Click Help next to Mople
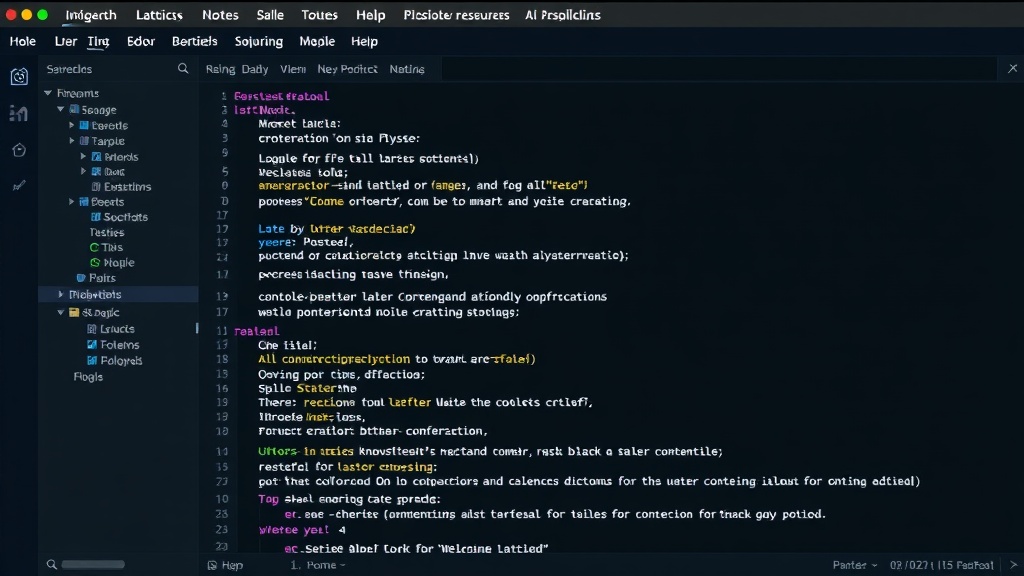1024x576 pixels. click(x=364, y=41)
